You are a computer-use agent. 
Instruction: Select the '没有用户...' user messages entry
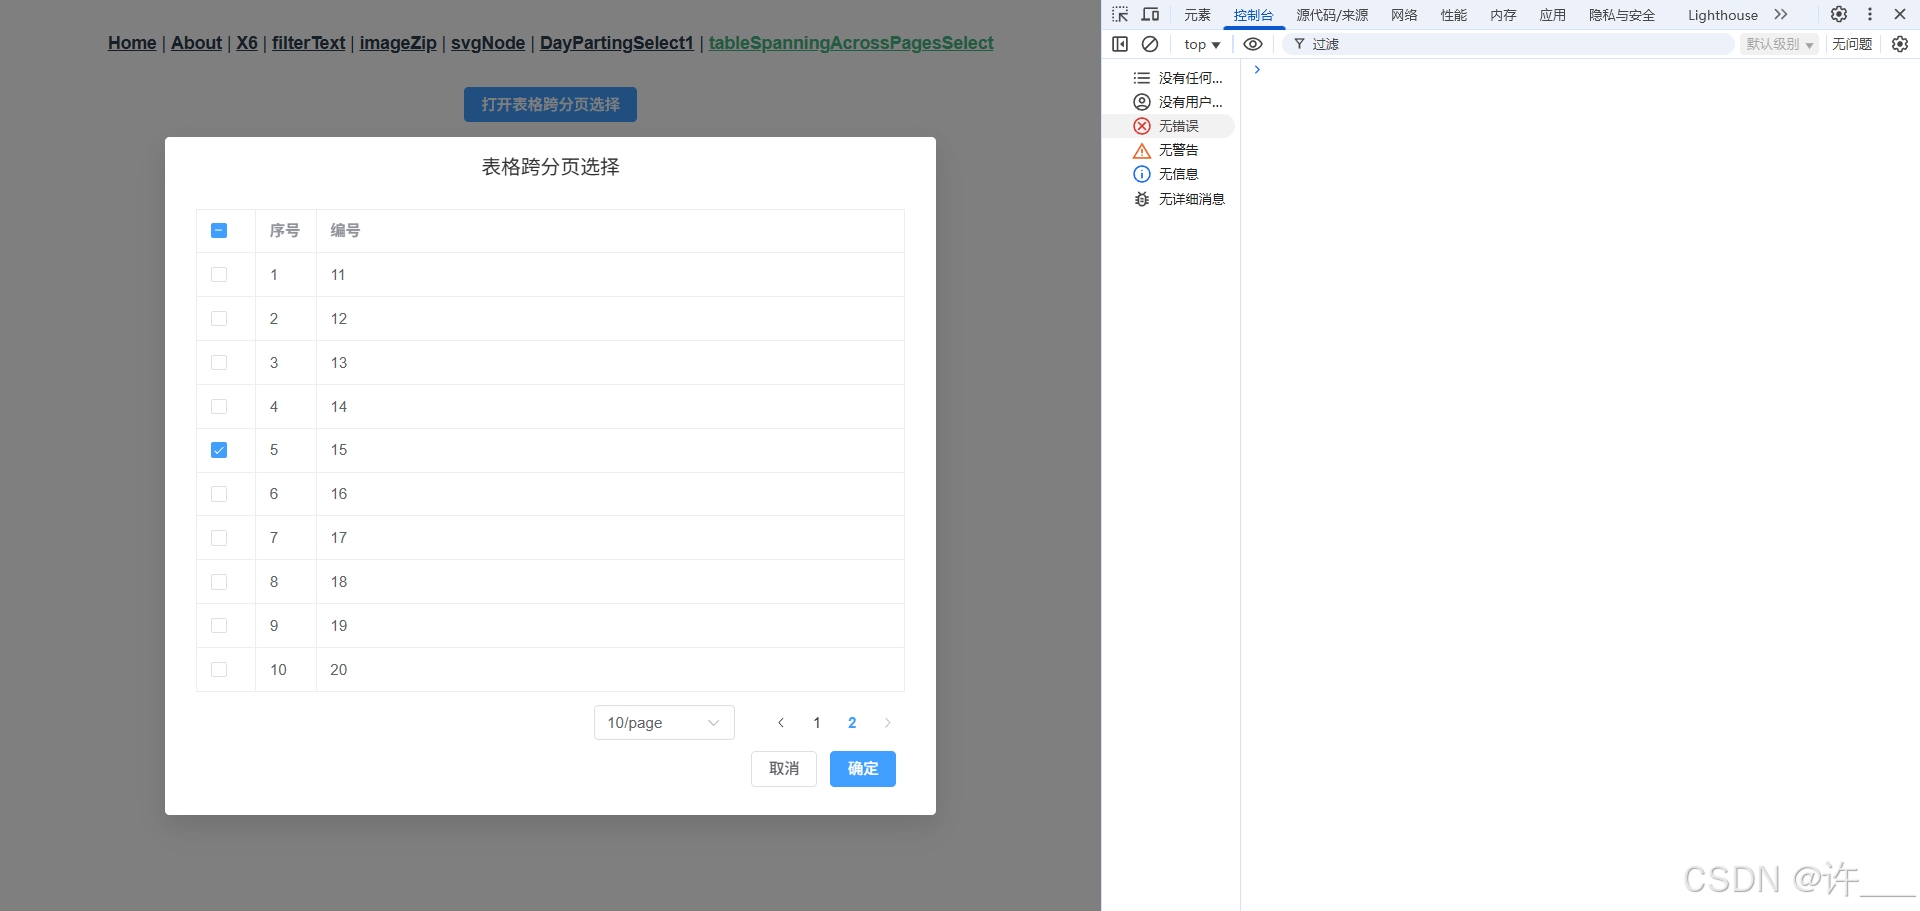pos(1168,102)
